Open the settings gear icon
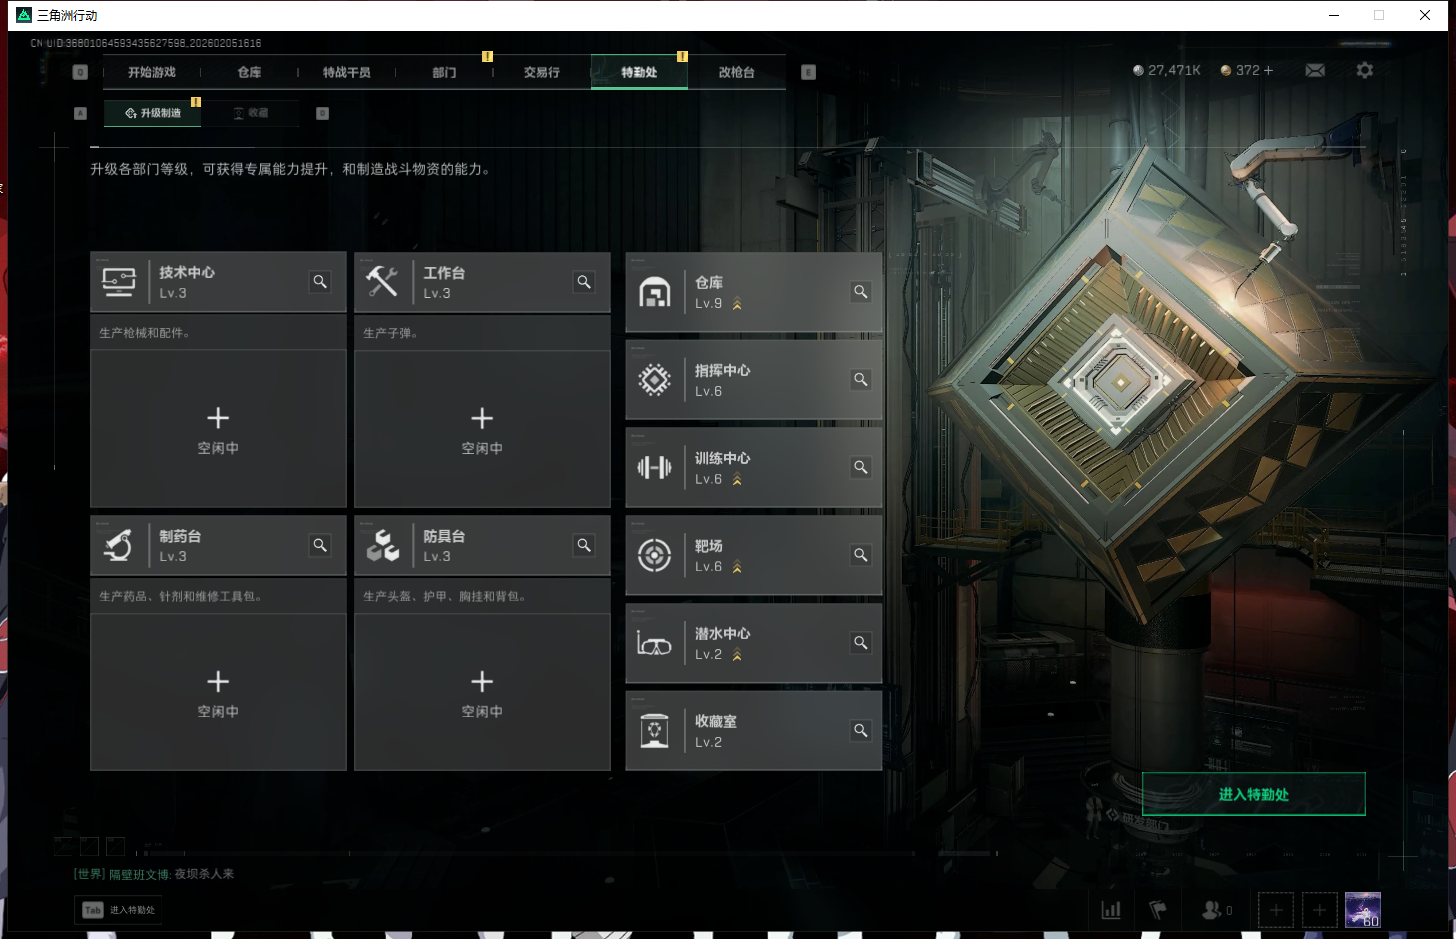Image resolution: width=1456 pixels, height=939 pixels. [x=1364, y=70]
